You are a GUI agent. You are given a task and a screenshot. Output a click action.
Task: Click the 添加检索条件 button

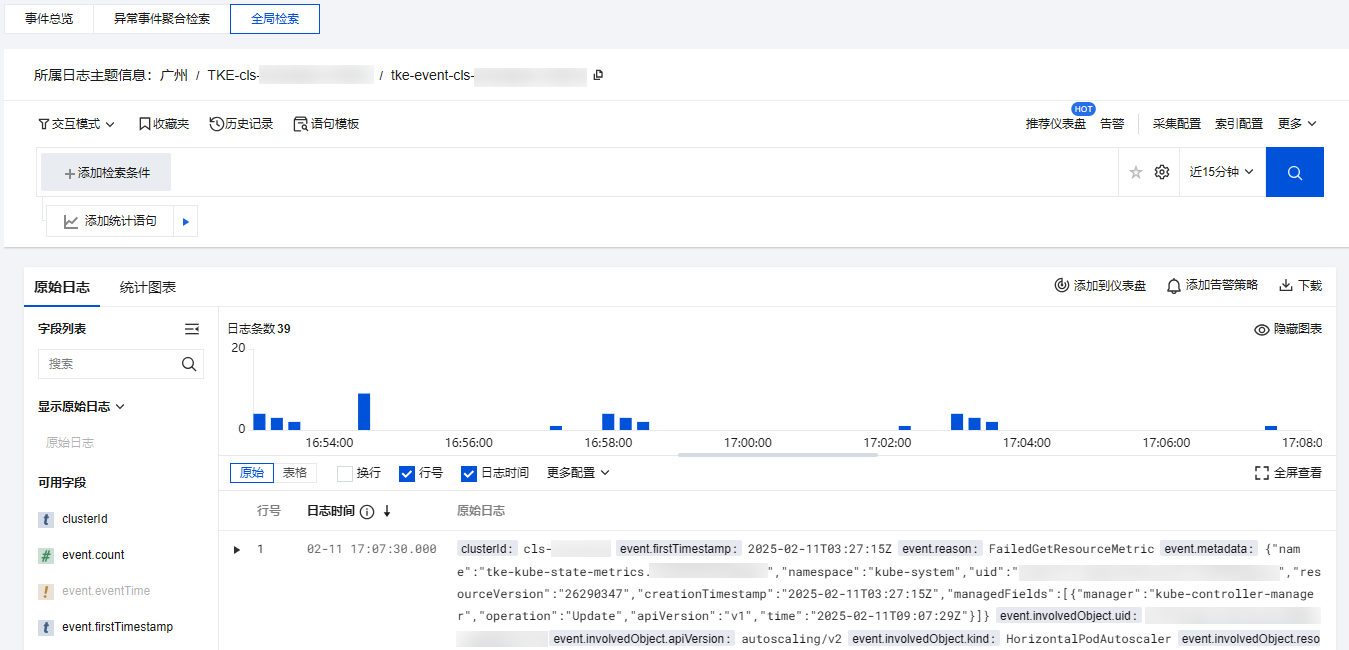(106, 172)
